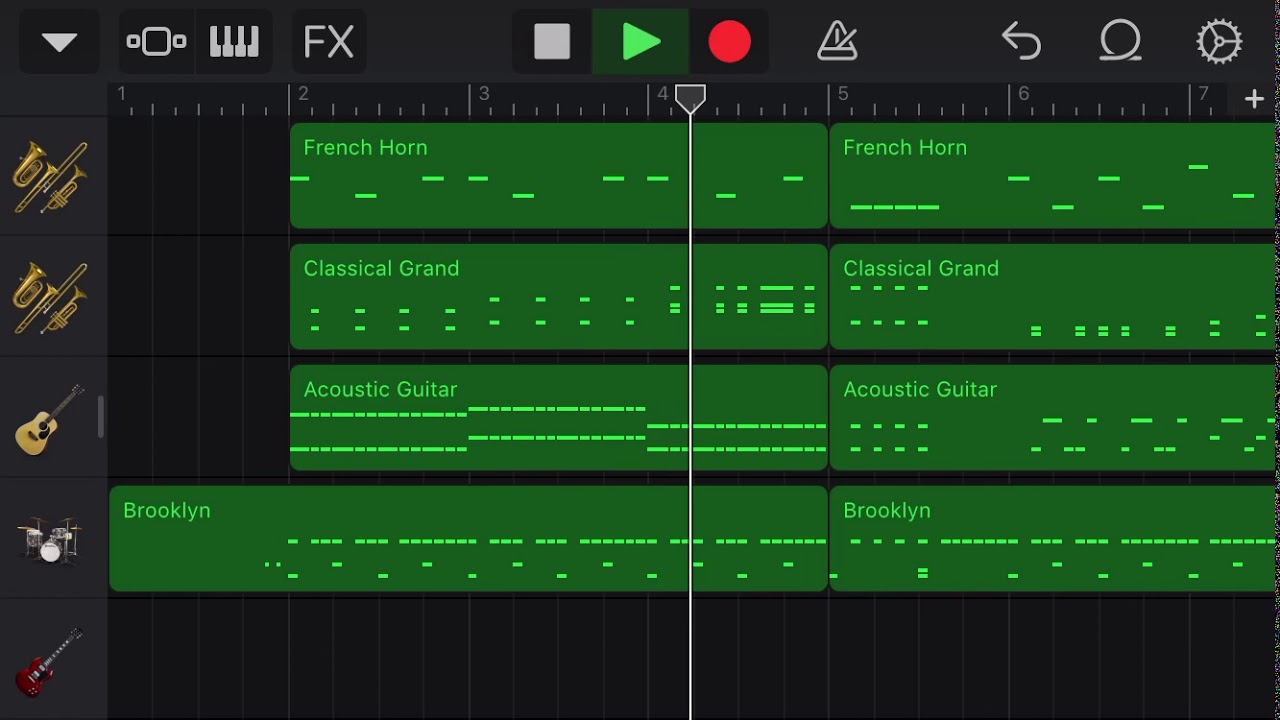Tap the playhead handle on the ruler

[690, 98]
